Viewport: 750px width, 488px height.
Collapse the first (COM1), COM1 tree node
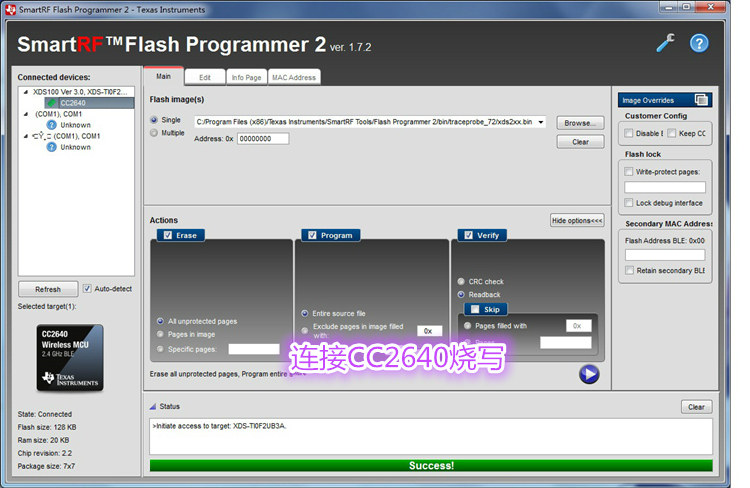point(26,114)
